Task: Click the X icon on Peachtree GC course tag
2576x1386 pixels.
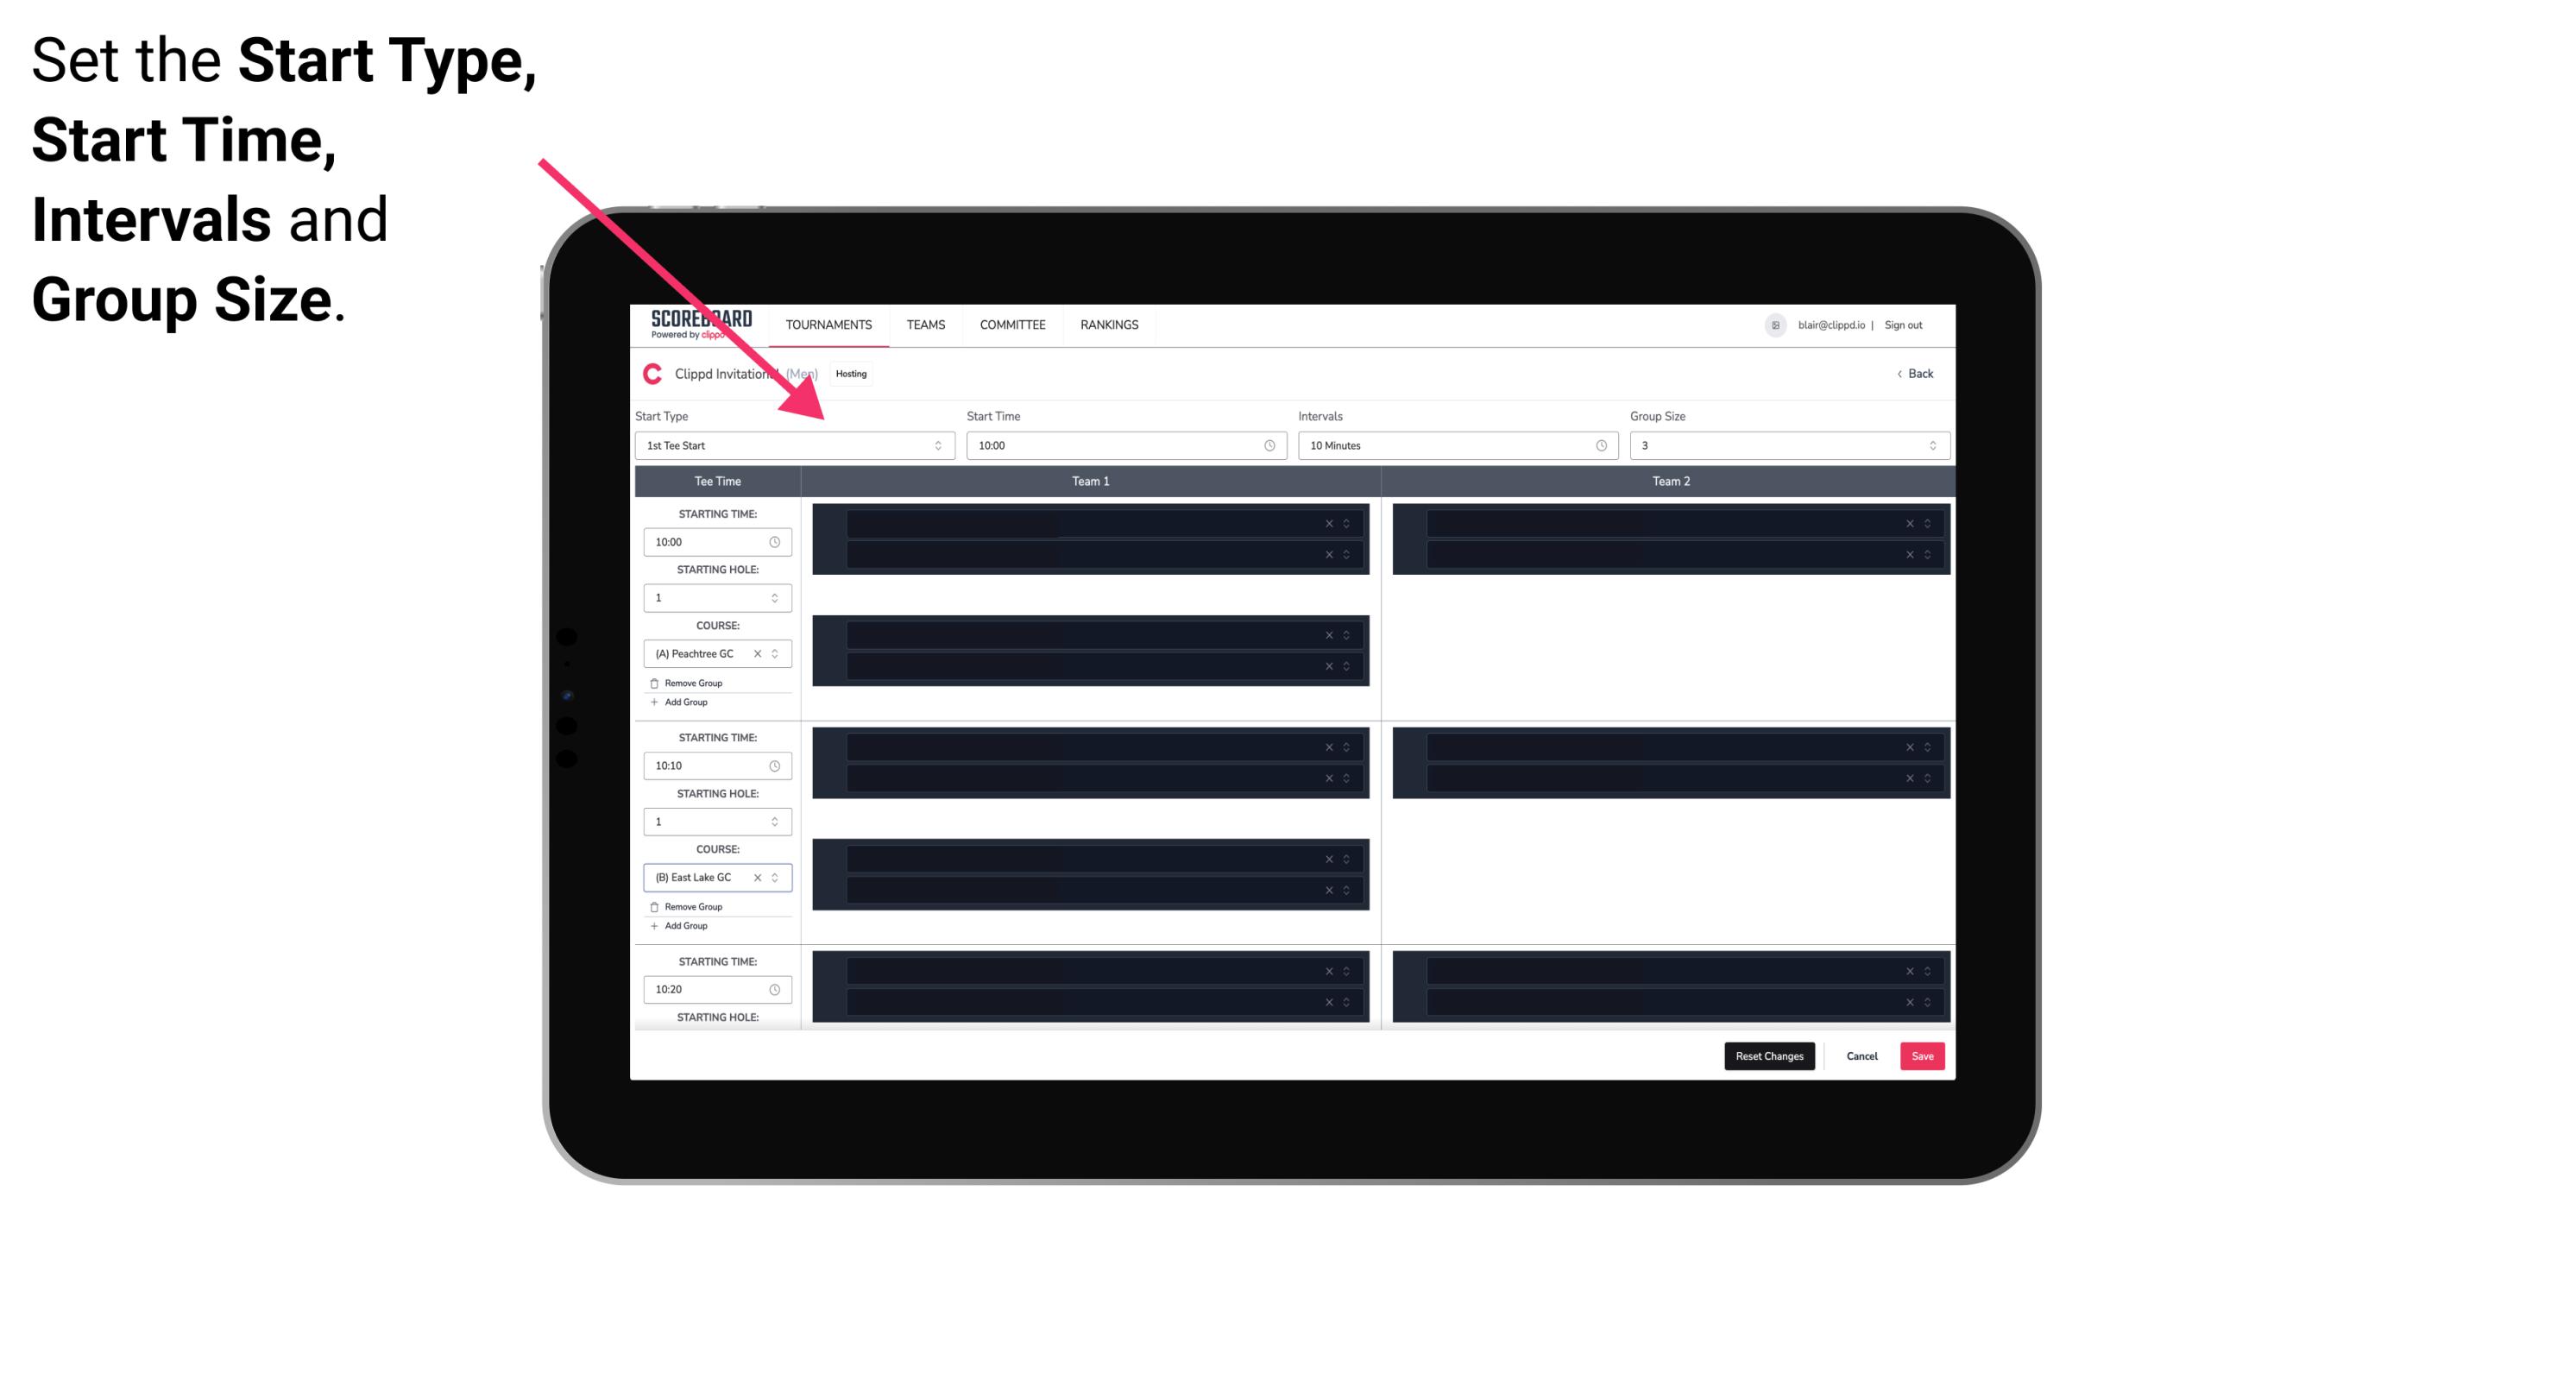Action: pyautogui.click(x=761, y=655)
